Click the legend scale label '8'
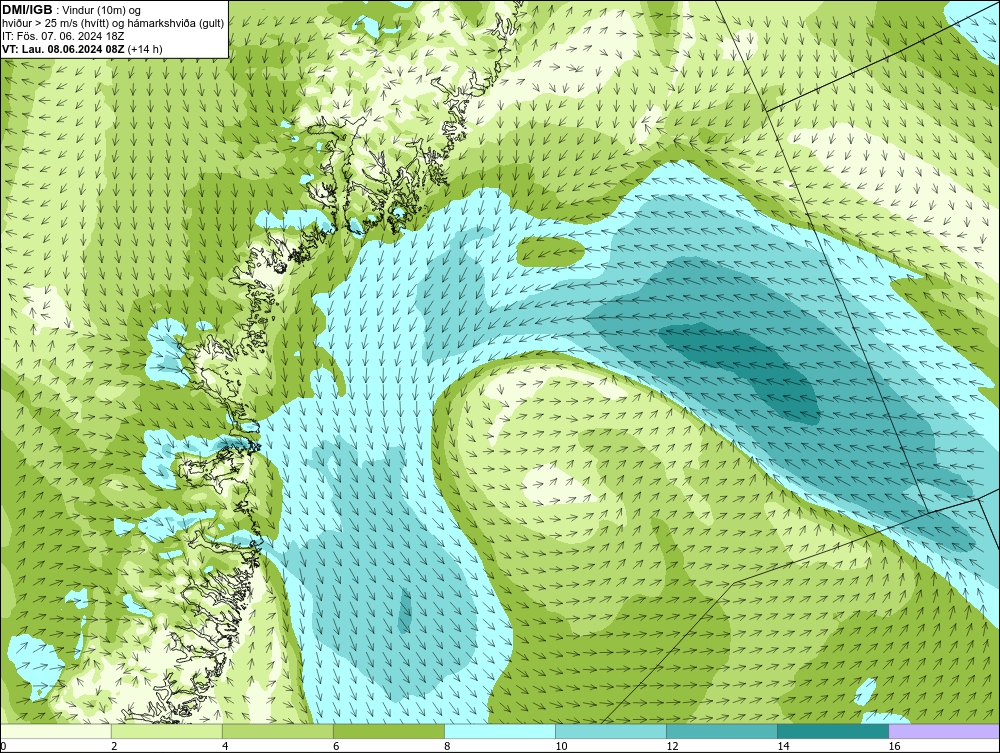1000x753 pixels. click(x=447, y=747)
